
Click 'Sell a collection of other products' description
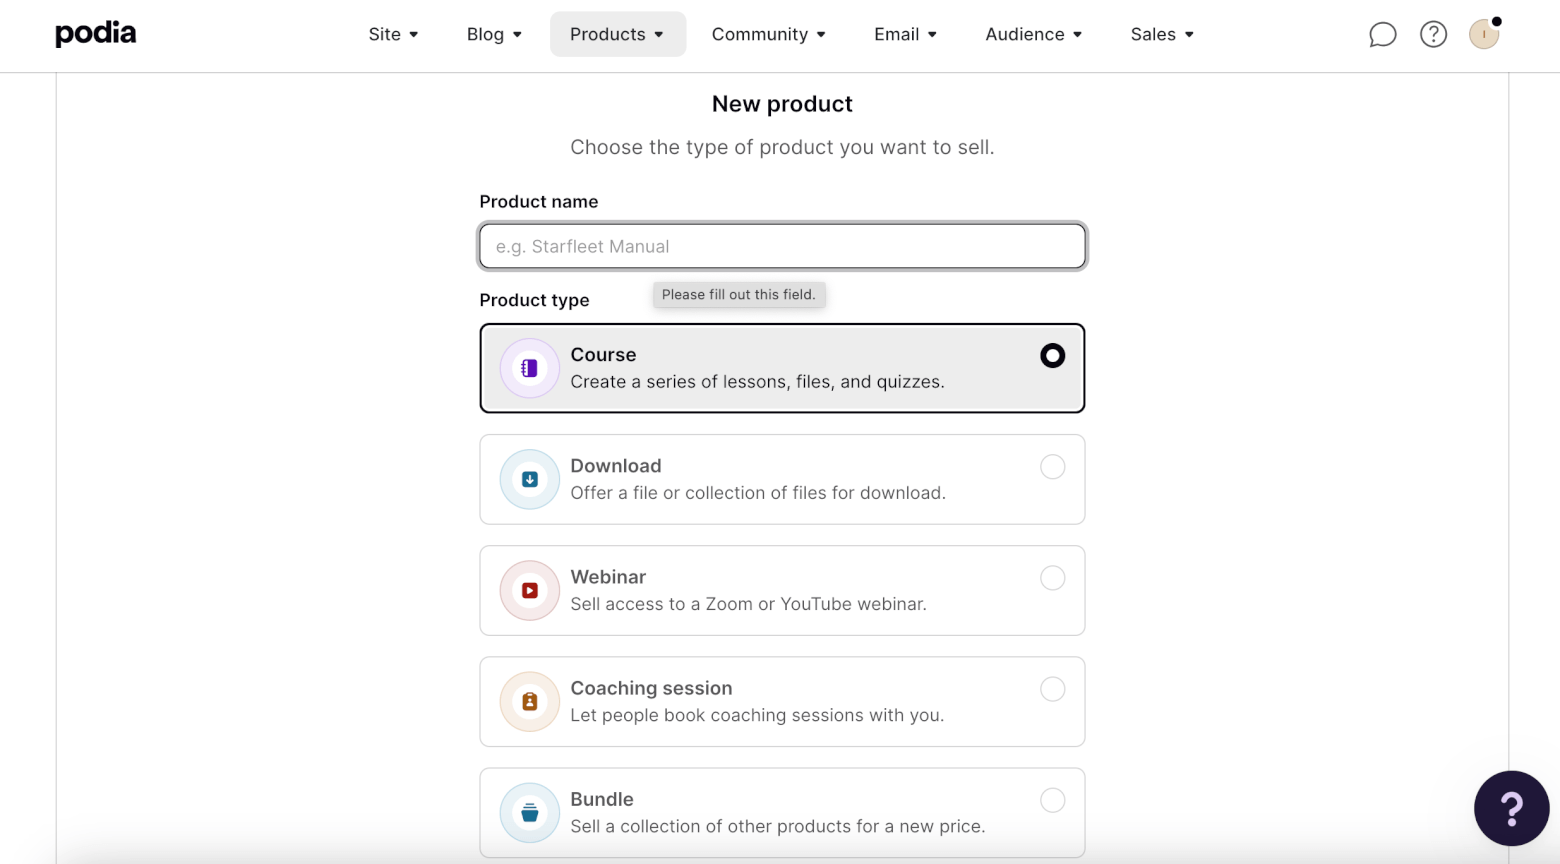pyautogui.click(x=778, y=826)
